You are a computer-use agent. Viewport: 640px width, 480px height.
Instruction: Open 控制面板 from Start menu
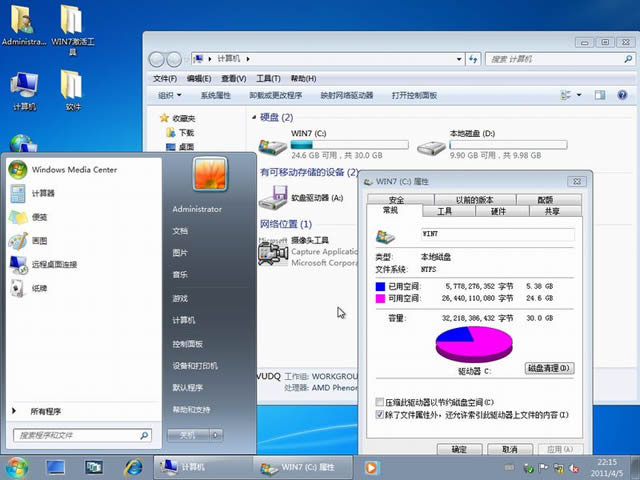point(187,343)
